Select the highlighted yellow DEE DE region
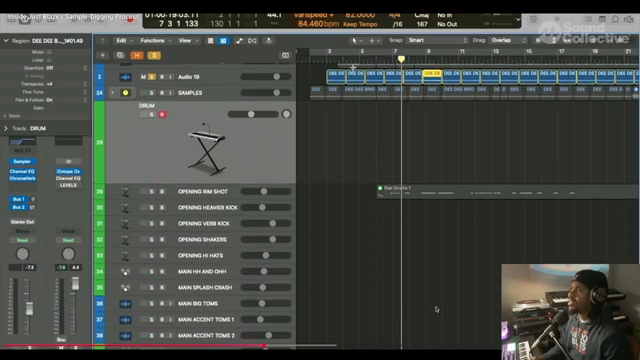The width and height of the screenshot is (640, 360). pyautogui.click(x=432, y=77)
